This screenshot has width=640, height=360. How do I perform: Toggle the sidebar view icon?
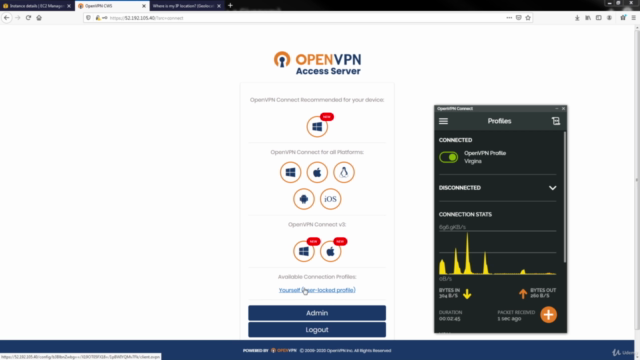point(598,18)
